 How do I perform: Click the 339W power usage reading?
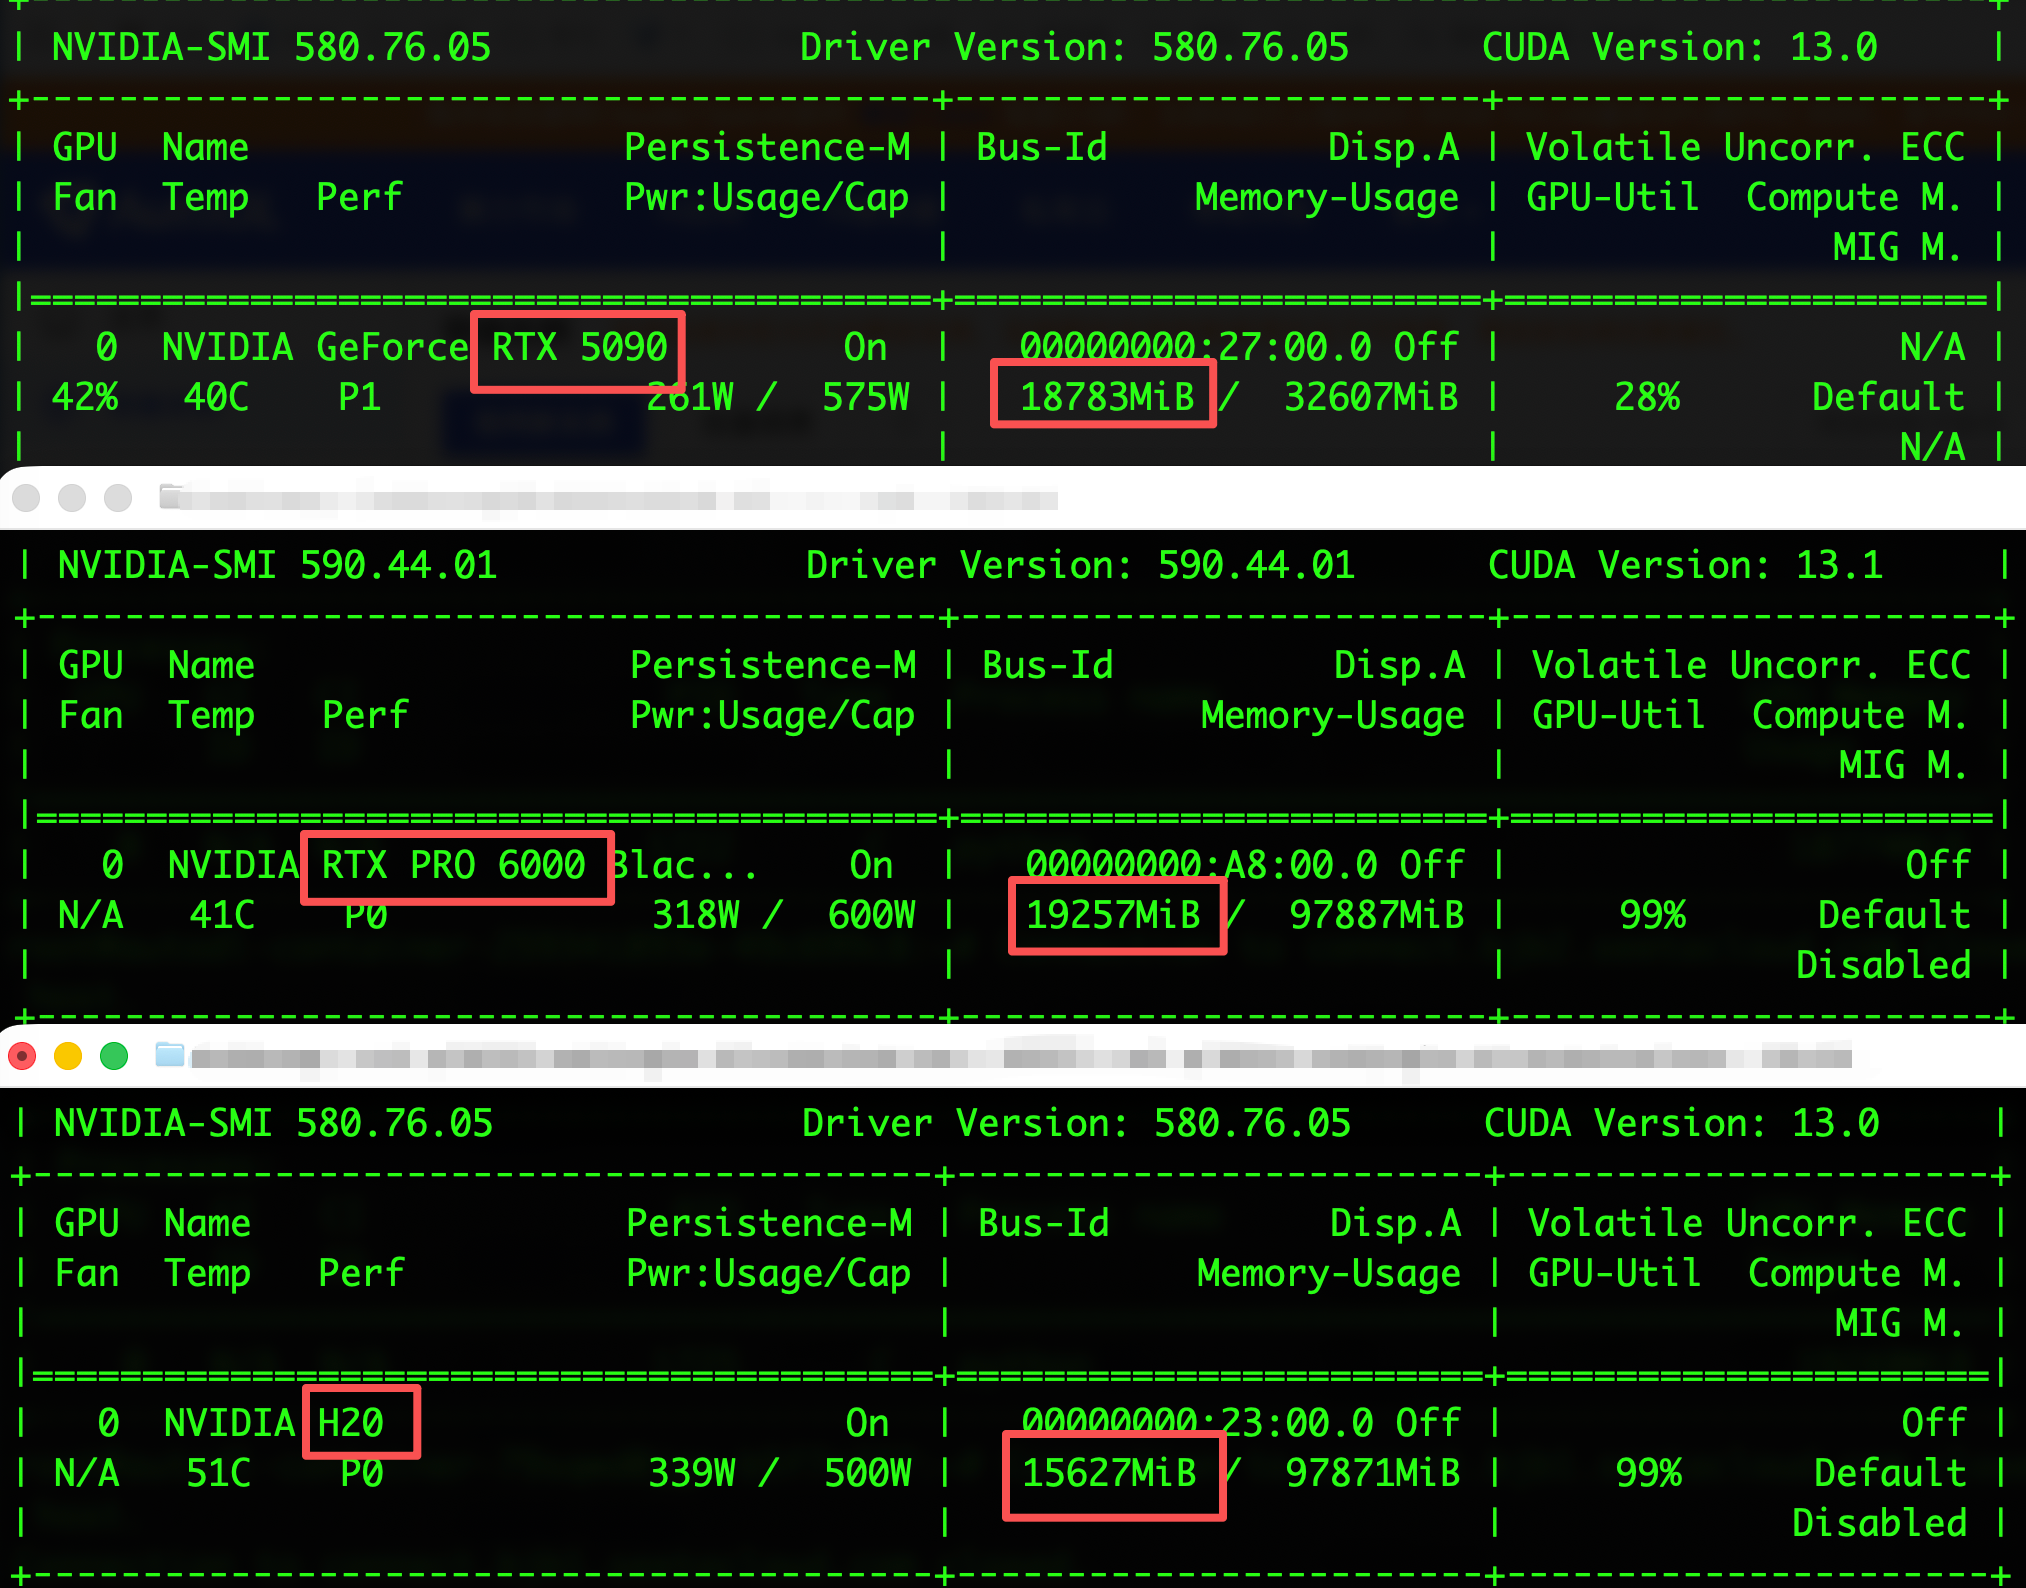click(692, 1473)
